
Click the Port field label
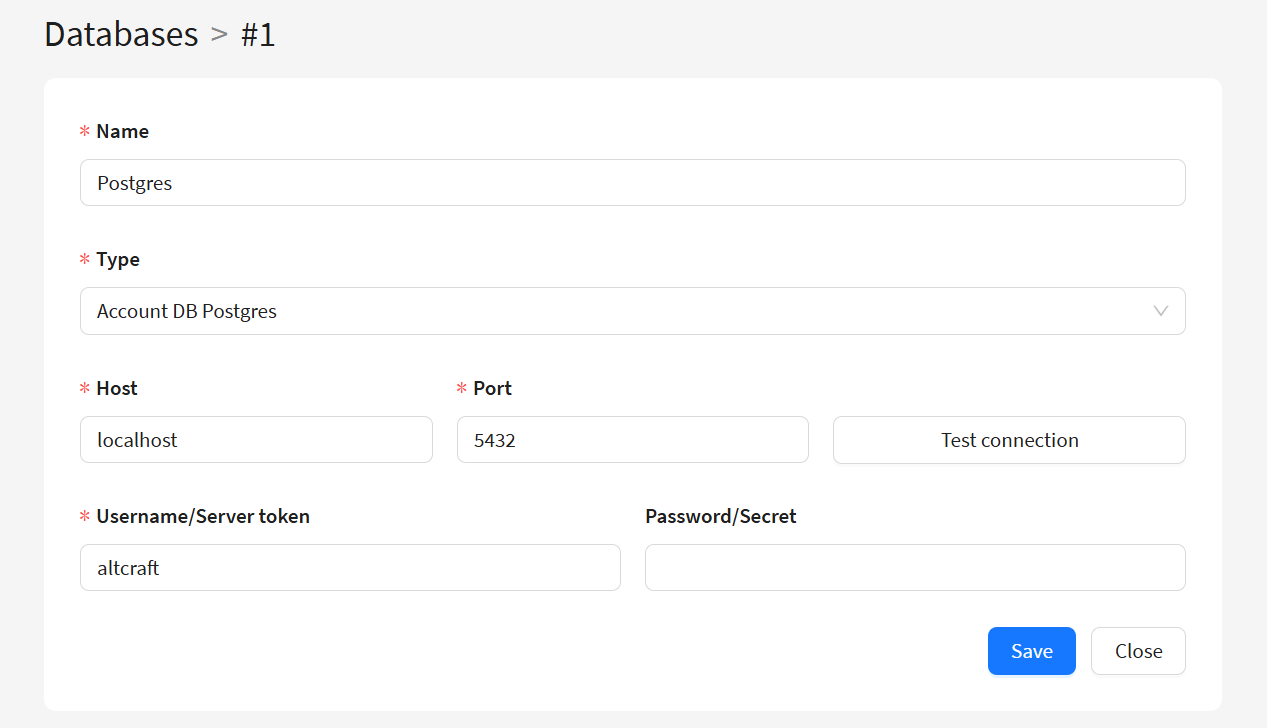click(492, 388)
